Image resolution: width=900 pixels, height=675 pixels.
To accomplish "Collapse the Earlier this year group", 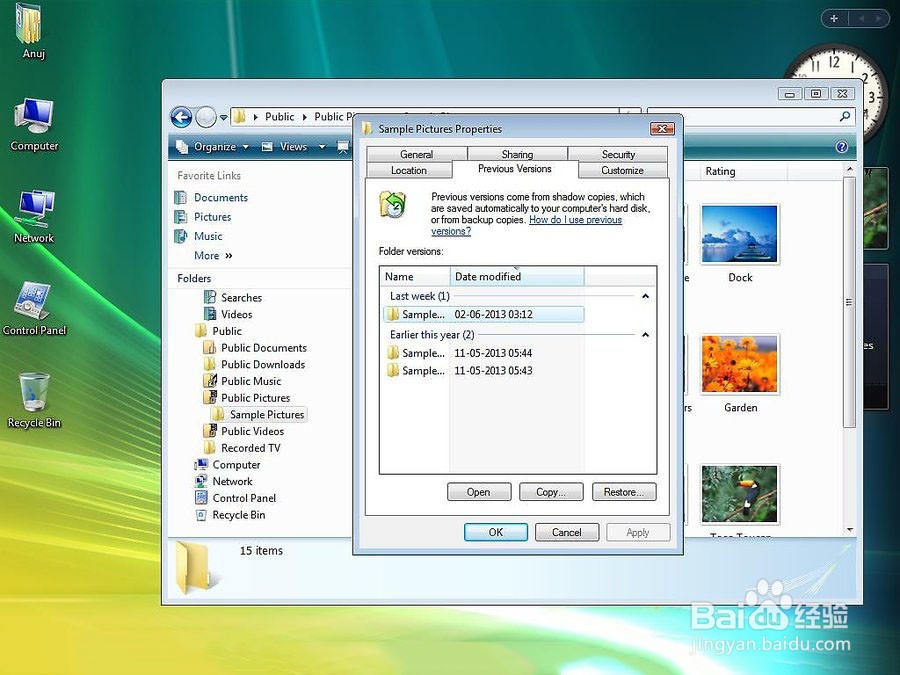I will pyautogui.click(x=645, y=335).
